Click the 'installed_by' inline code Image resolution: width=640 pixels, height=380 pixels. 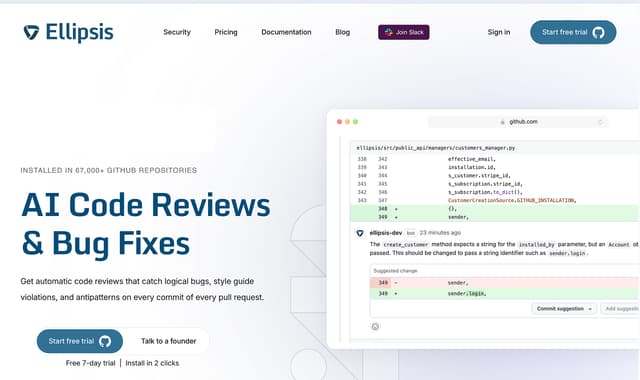pos(536,244)
